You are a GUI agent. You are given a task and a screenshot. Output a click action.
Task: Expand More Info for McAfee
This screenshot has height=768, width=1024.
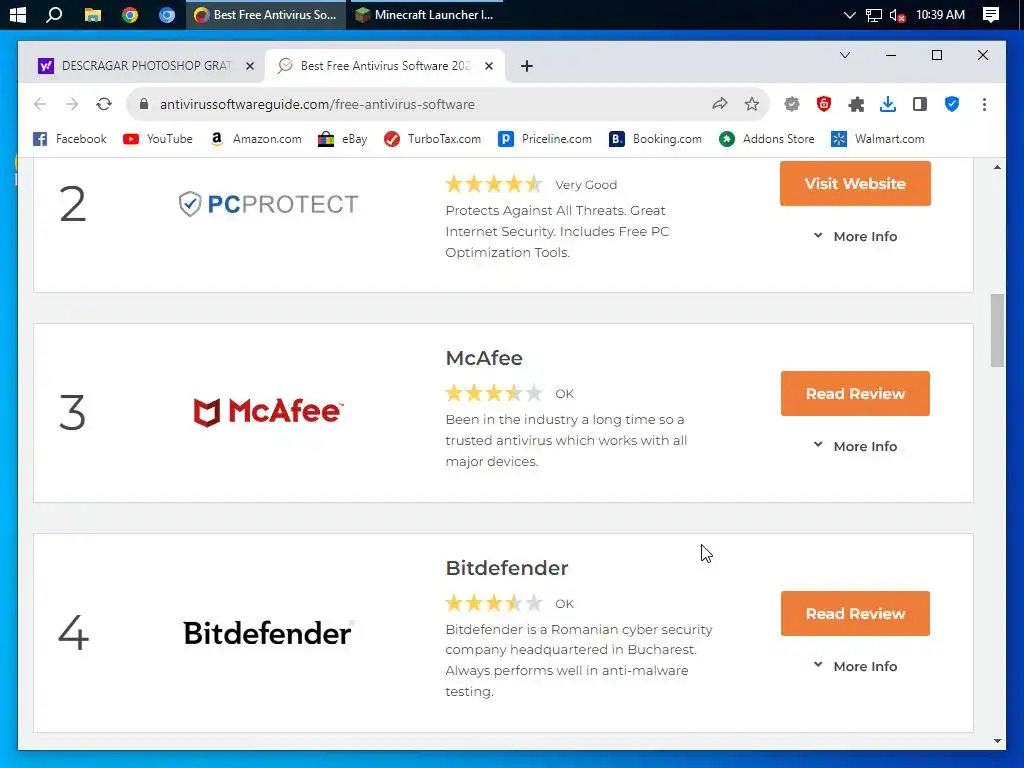pyautogui.click(x=855, y=446)
